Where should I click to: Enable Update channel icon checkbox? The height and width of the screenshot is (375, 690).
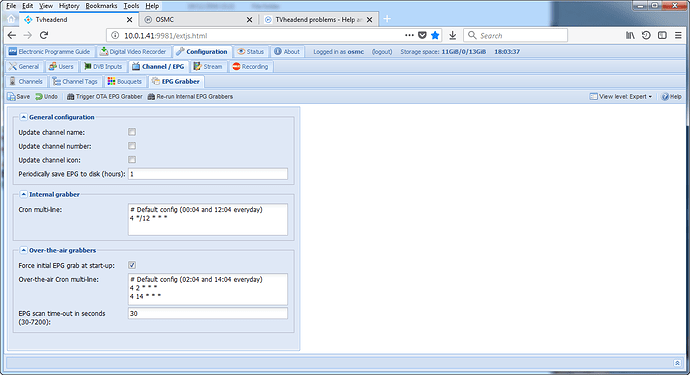(x=132, y=159)
